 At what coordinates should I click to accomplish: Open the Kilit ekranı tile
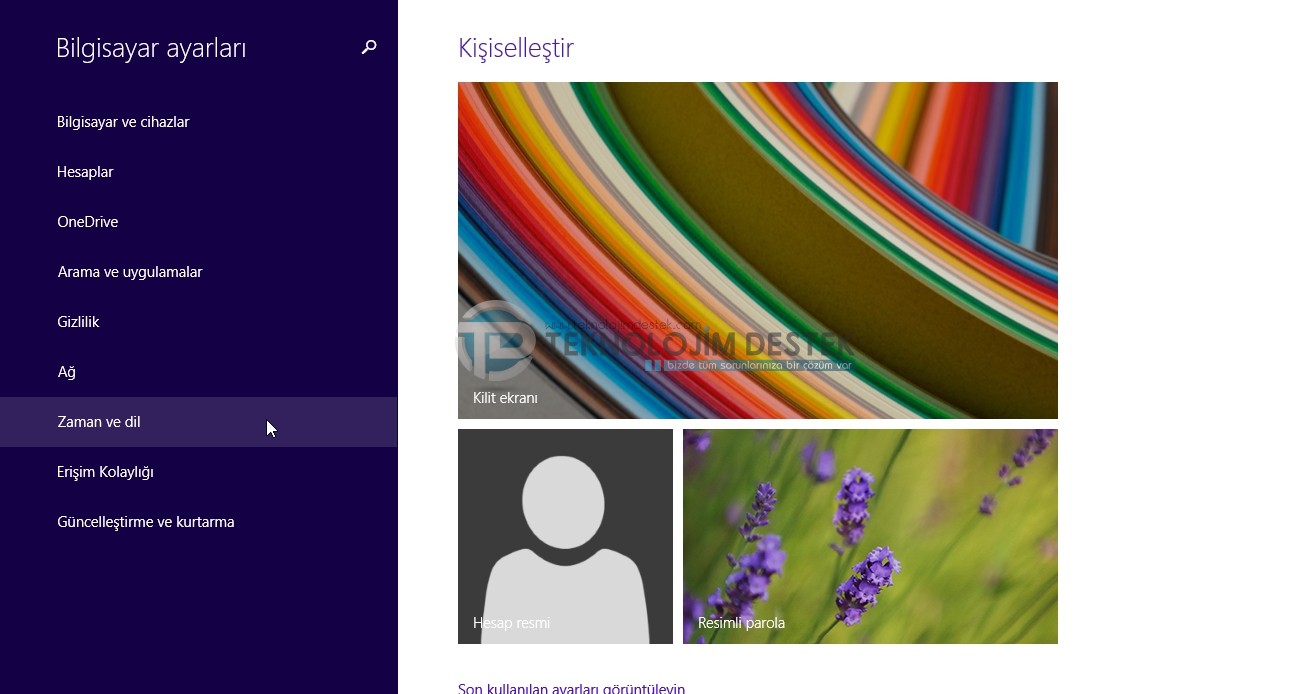pos(758,250)
